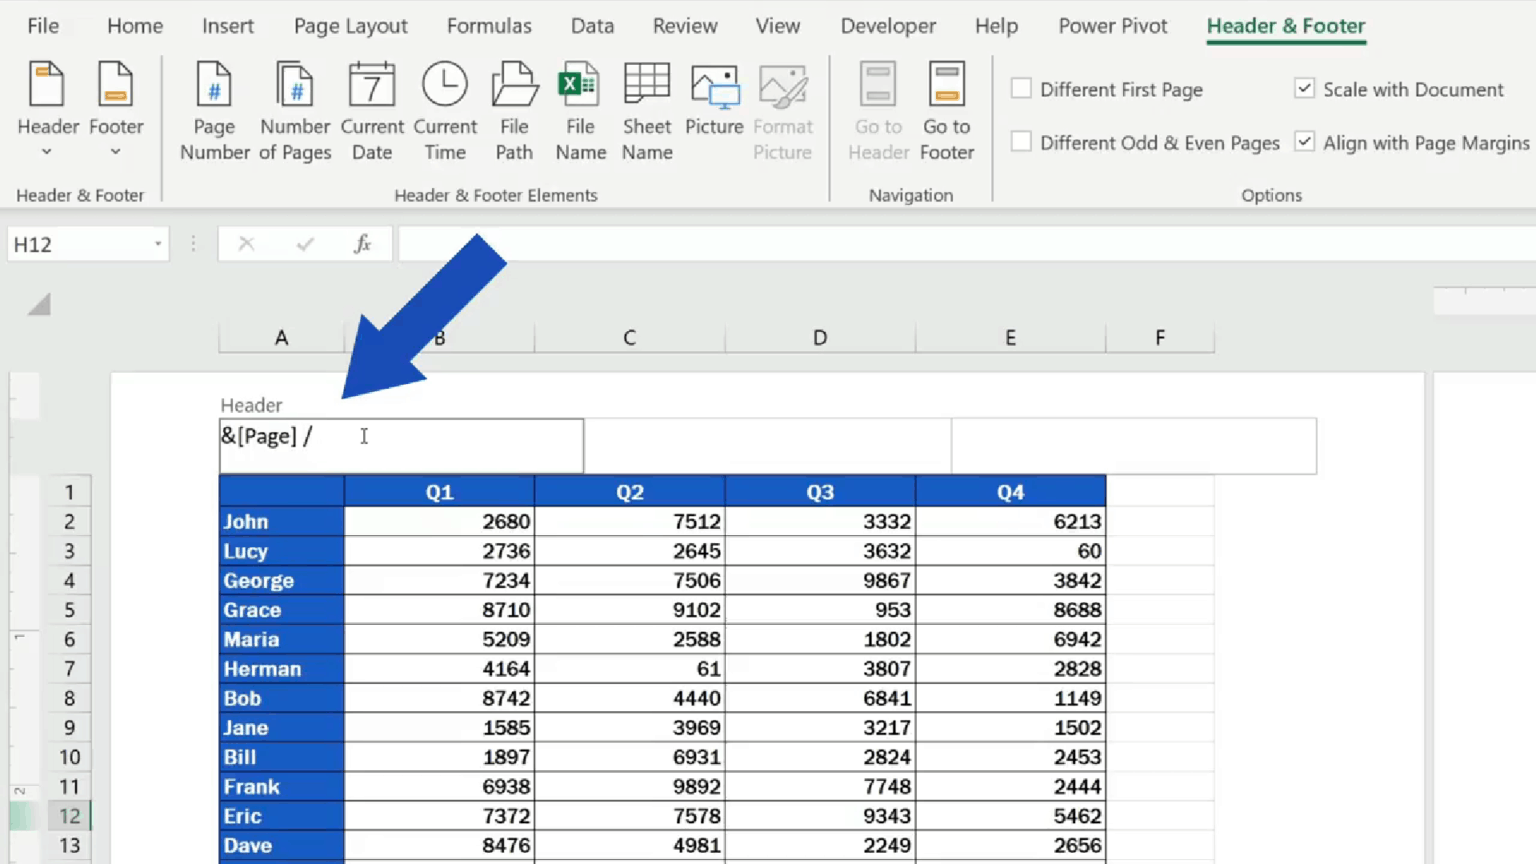
Task: Insert the File Name element
Action: 580,108
